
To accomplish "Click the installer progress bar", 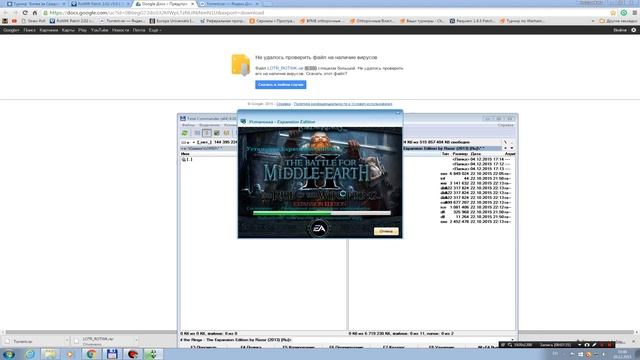I will click(x=322, y=213).
